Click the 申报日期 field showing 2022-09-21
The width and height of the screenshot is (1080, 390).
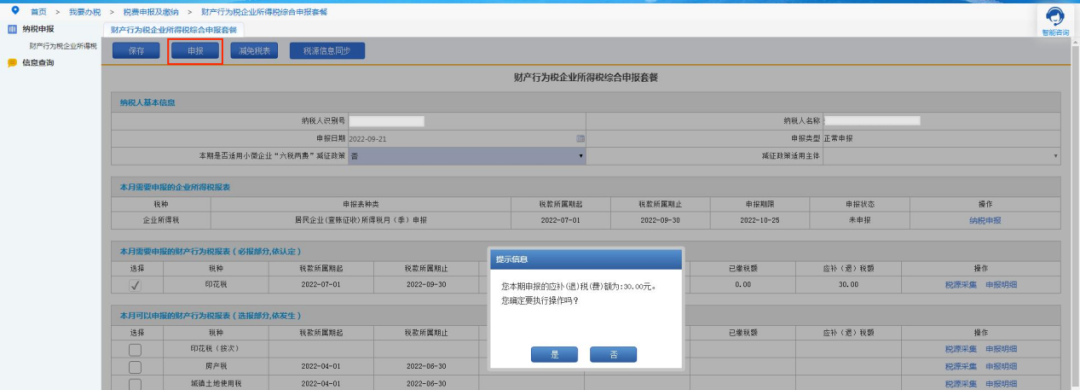tap(467, 138)
